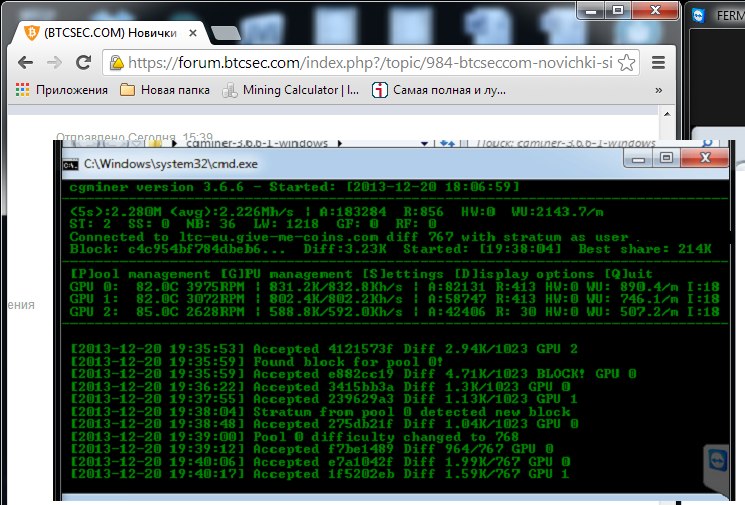Expand the cgminer-3.6.6-1-windows path arrow
Image resolution: width=745 pixels, height=505 pixels.
point(340,143)
